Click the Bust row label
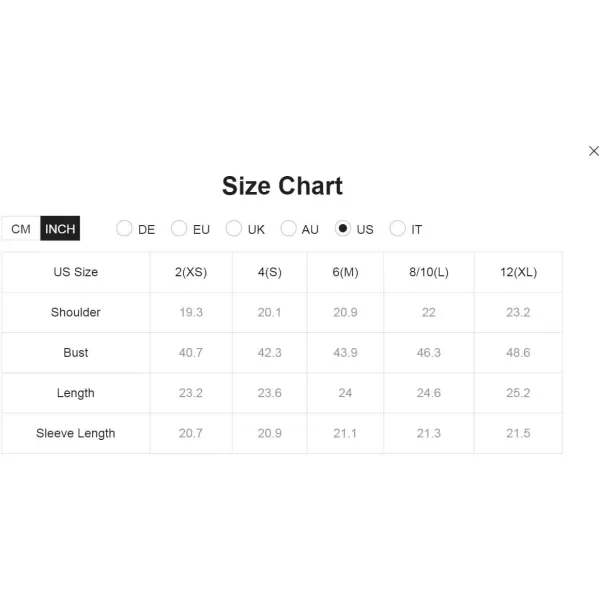The image size is (600, 600). (x=75, y=352)
